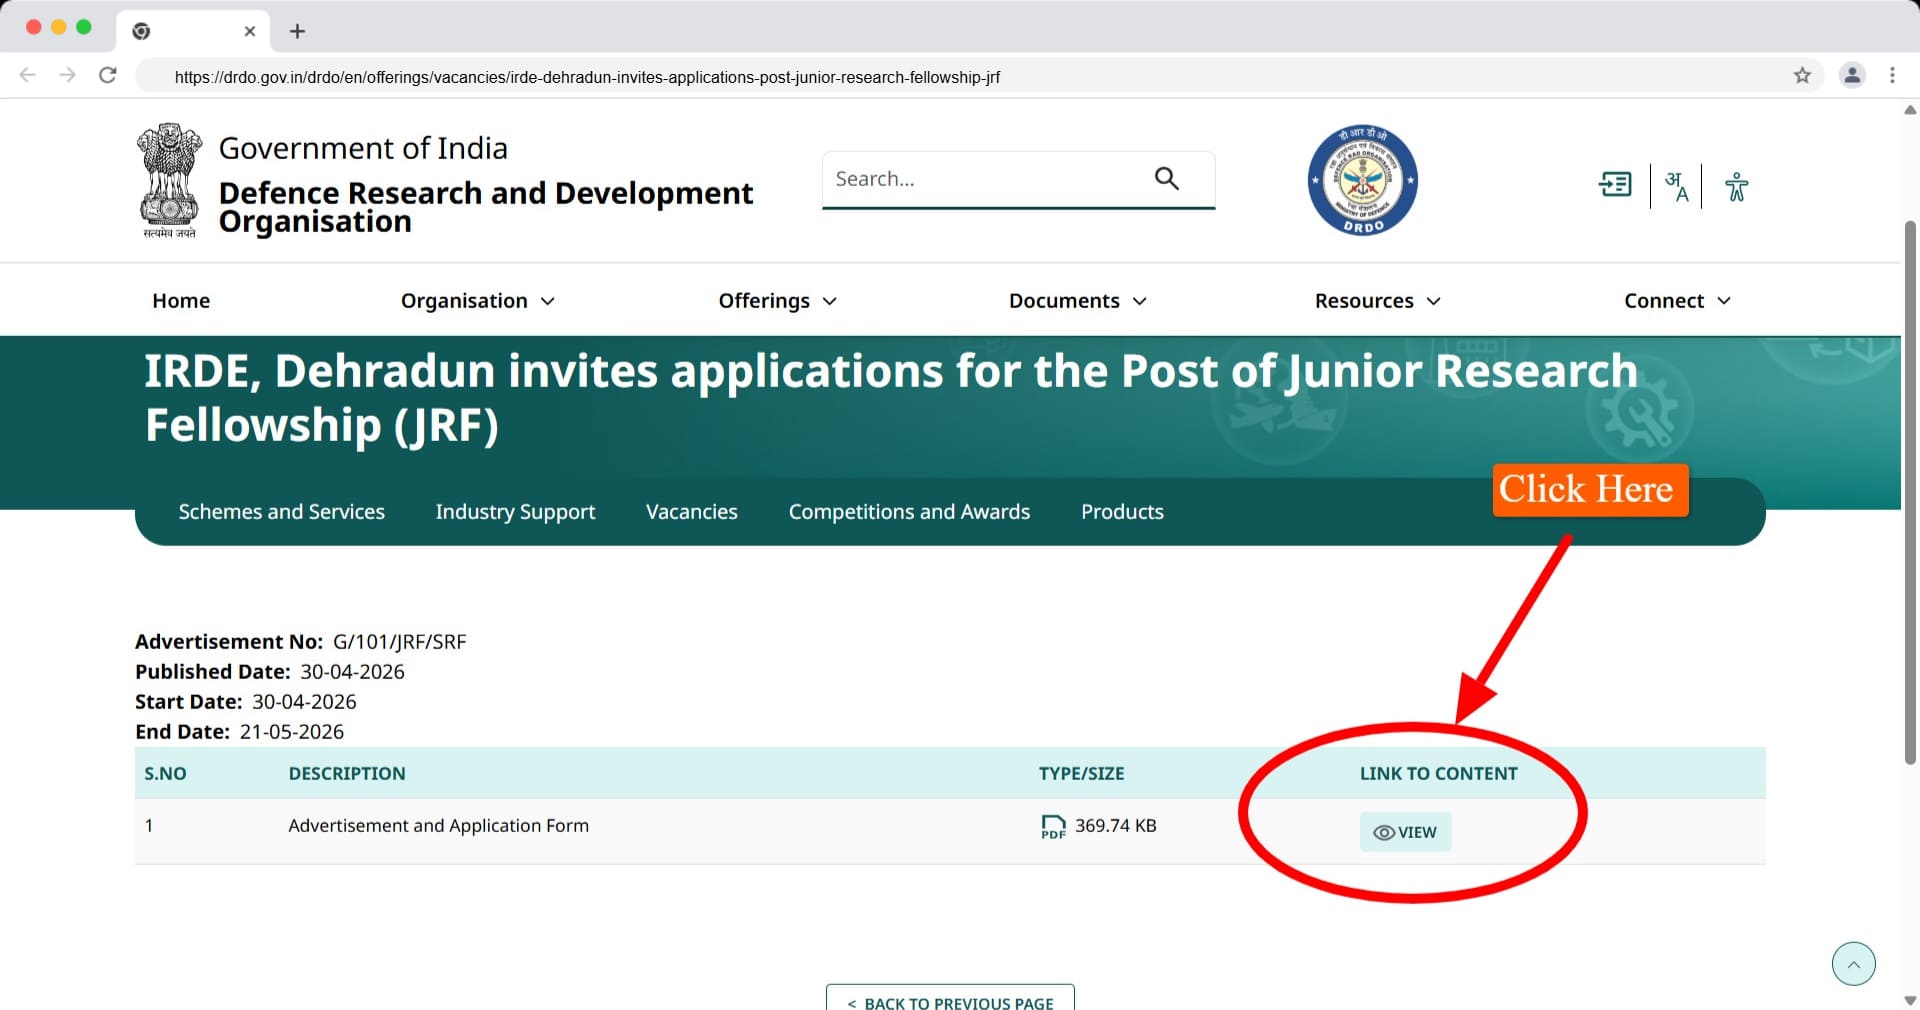Go back to the previous browser page

(28, 76)
